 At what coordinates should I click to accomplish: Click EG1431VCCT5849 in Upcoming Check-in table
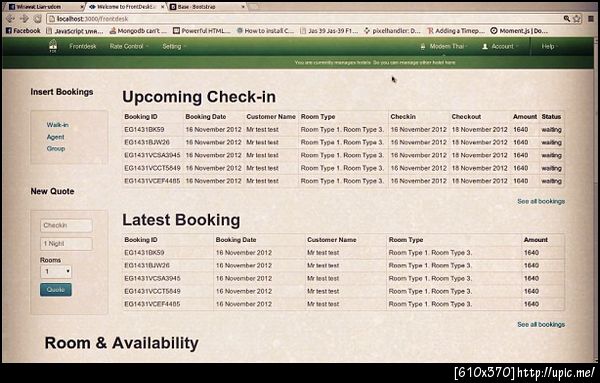click(x=152, y=168)
